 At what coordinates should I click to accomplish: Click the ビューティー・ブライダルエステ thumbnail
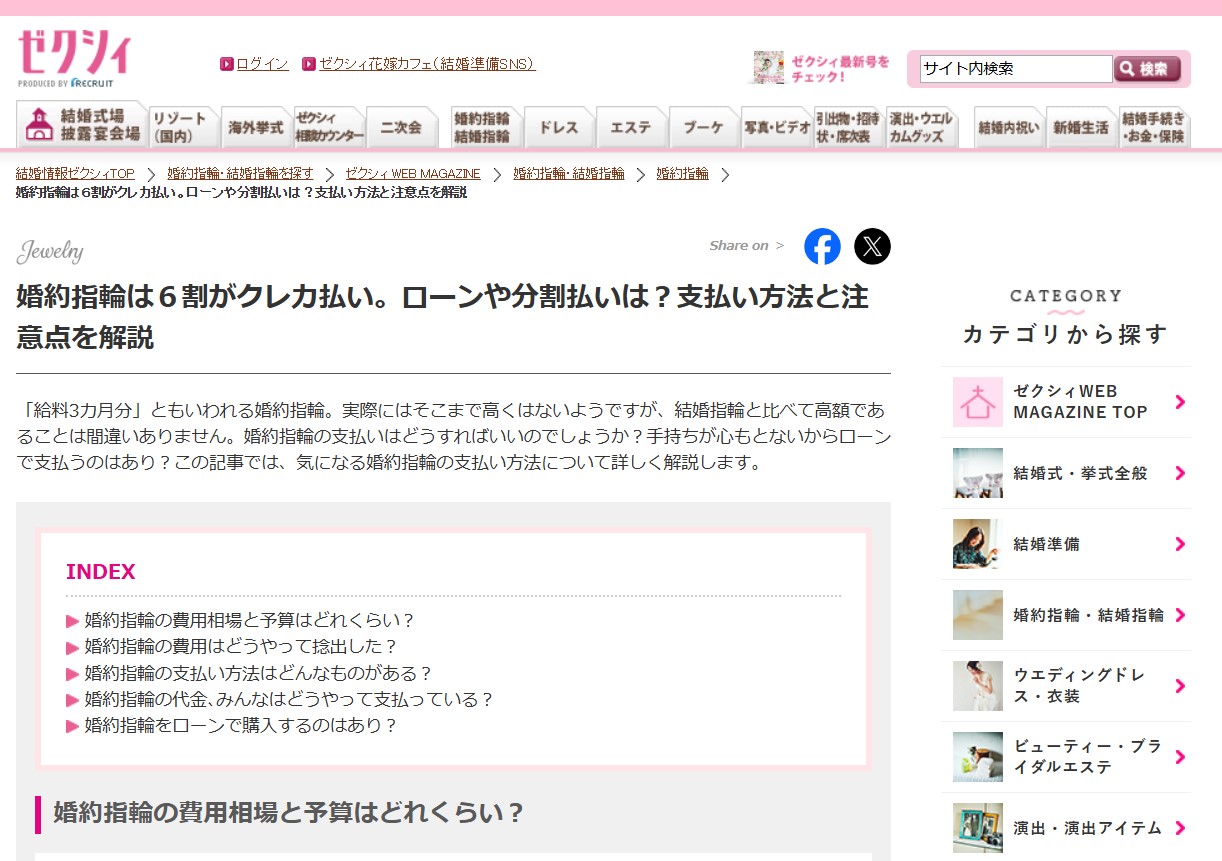pos(977,757)
